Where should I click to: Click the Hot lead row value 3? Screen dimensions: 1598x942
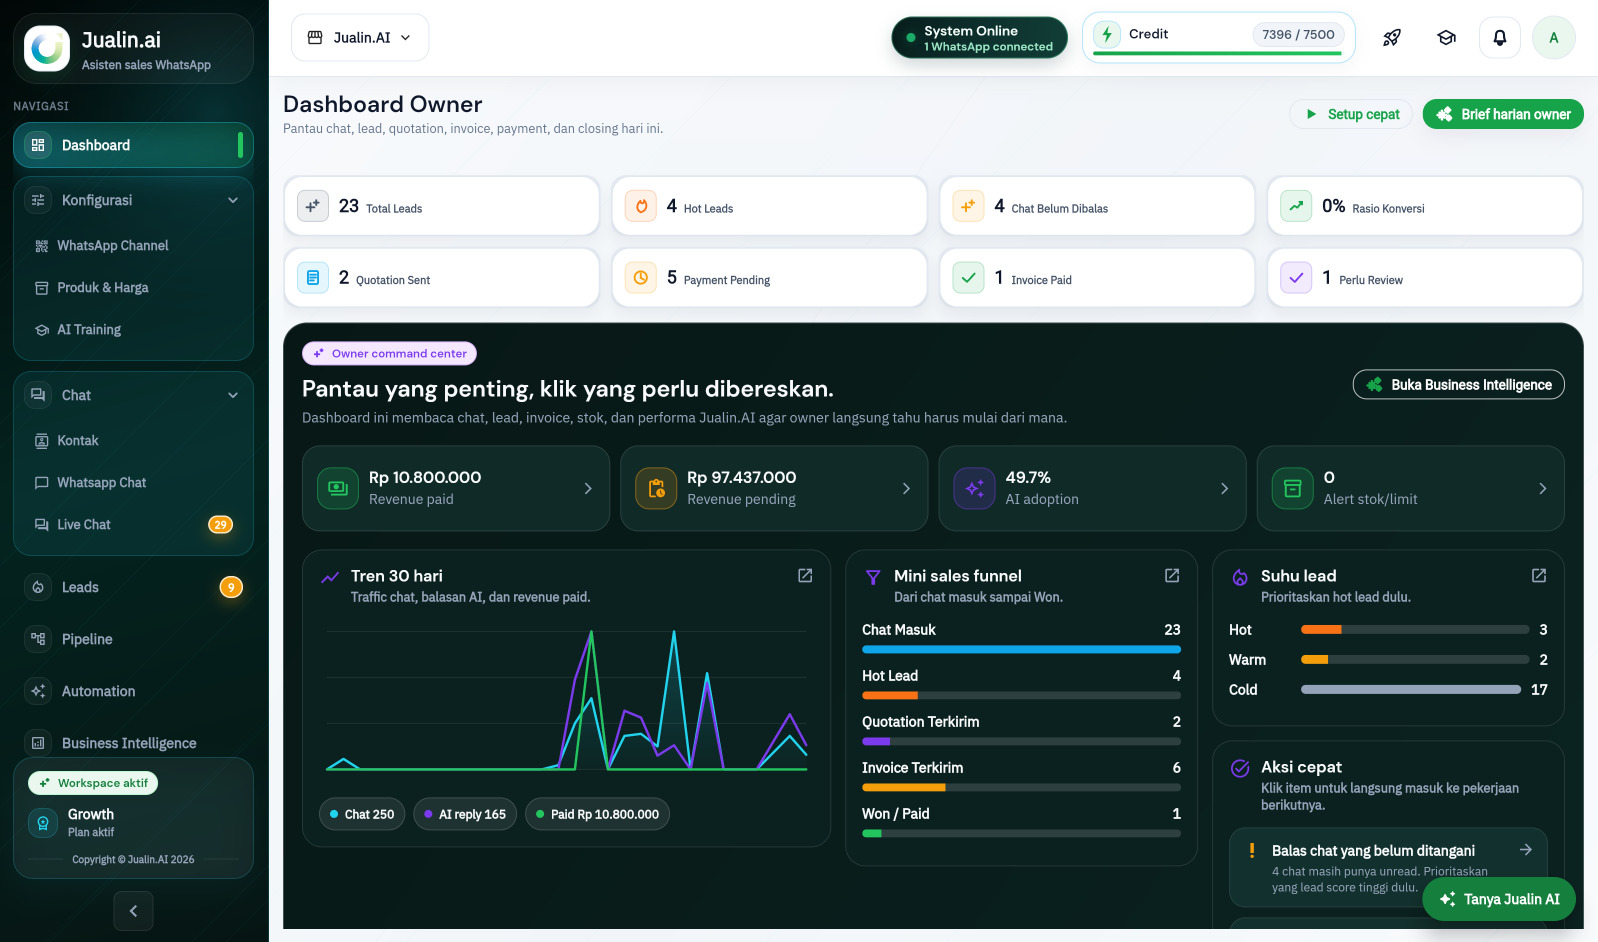pyautogui.click(x=1543, y=630)
